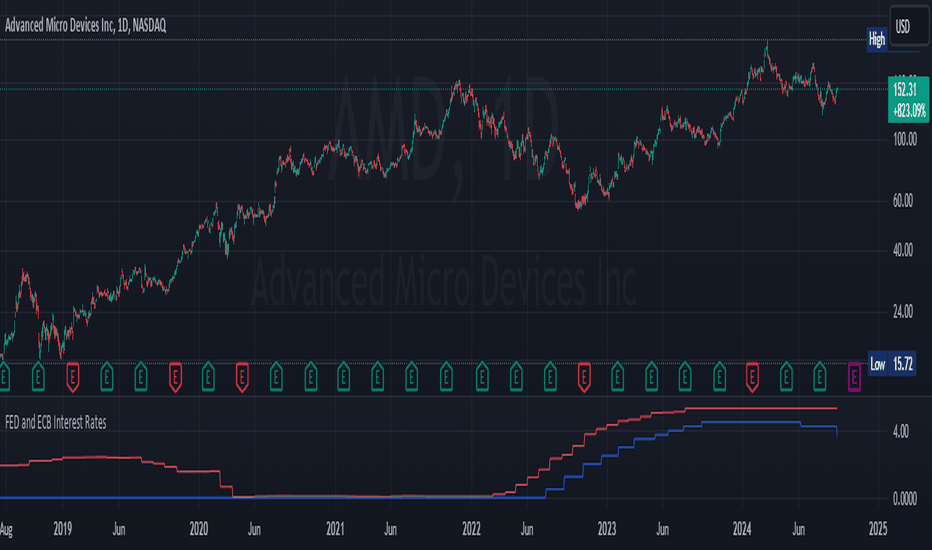Open the red earnings marker for April 2020

(242, 376)
